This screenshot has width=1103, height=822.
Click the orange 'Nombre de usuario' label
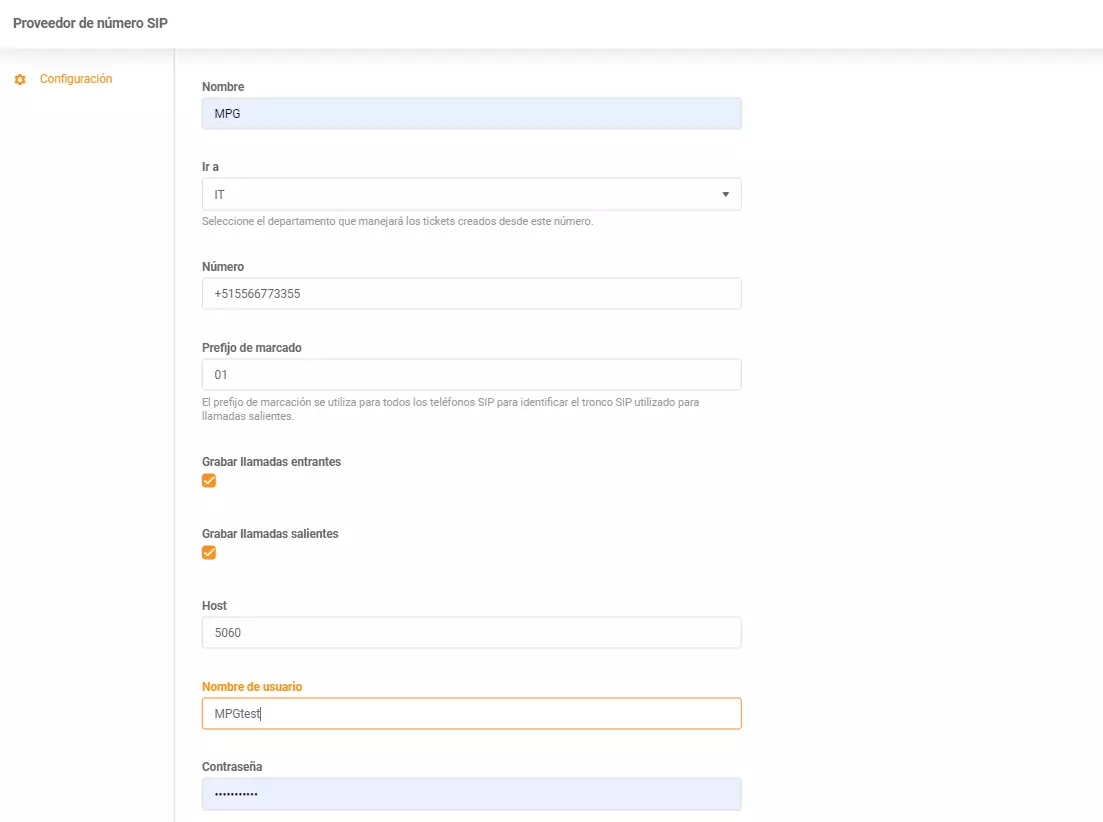(249, 686)
